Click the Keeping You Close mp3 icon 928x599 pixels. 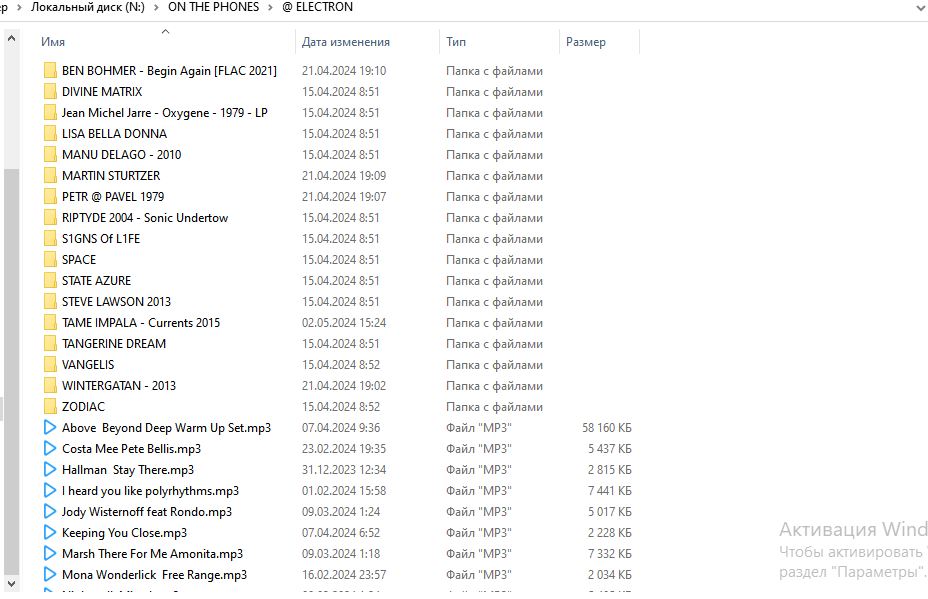50,533
